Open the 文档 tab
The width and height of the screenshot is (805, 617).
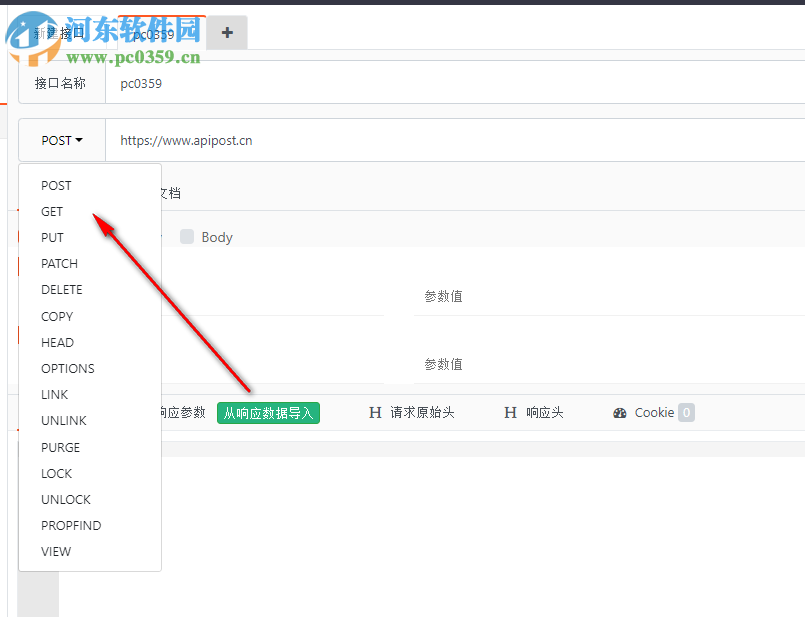pos(172,192)
